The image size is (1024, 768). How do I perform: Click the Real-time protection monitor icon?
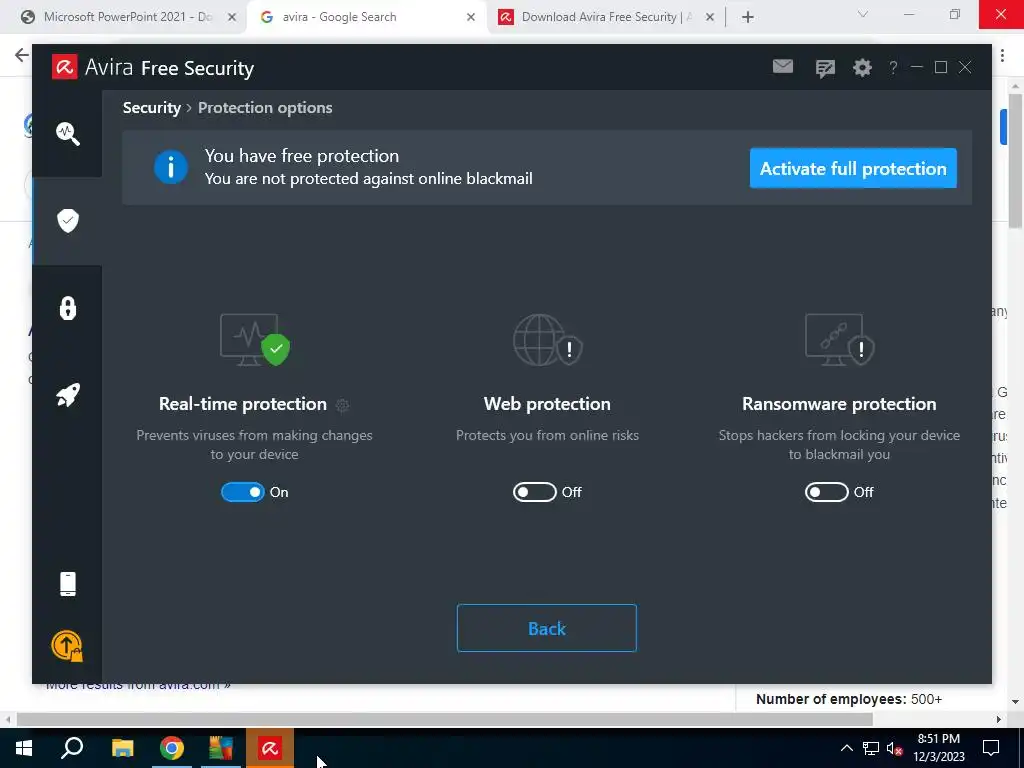(x=254, y=340)
